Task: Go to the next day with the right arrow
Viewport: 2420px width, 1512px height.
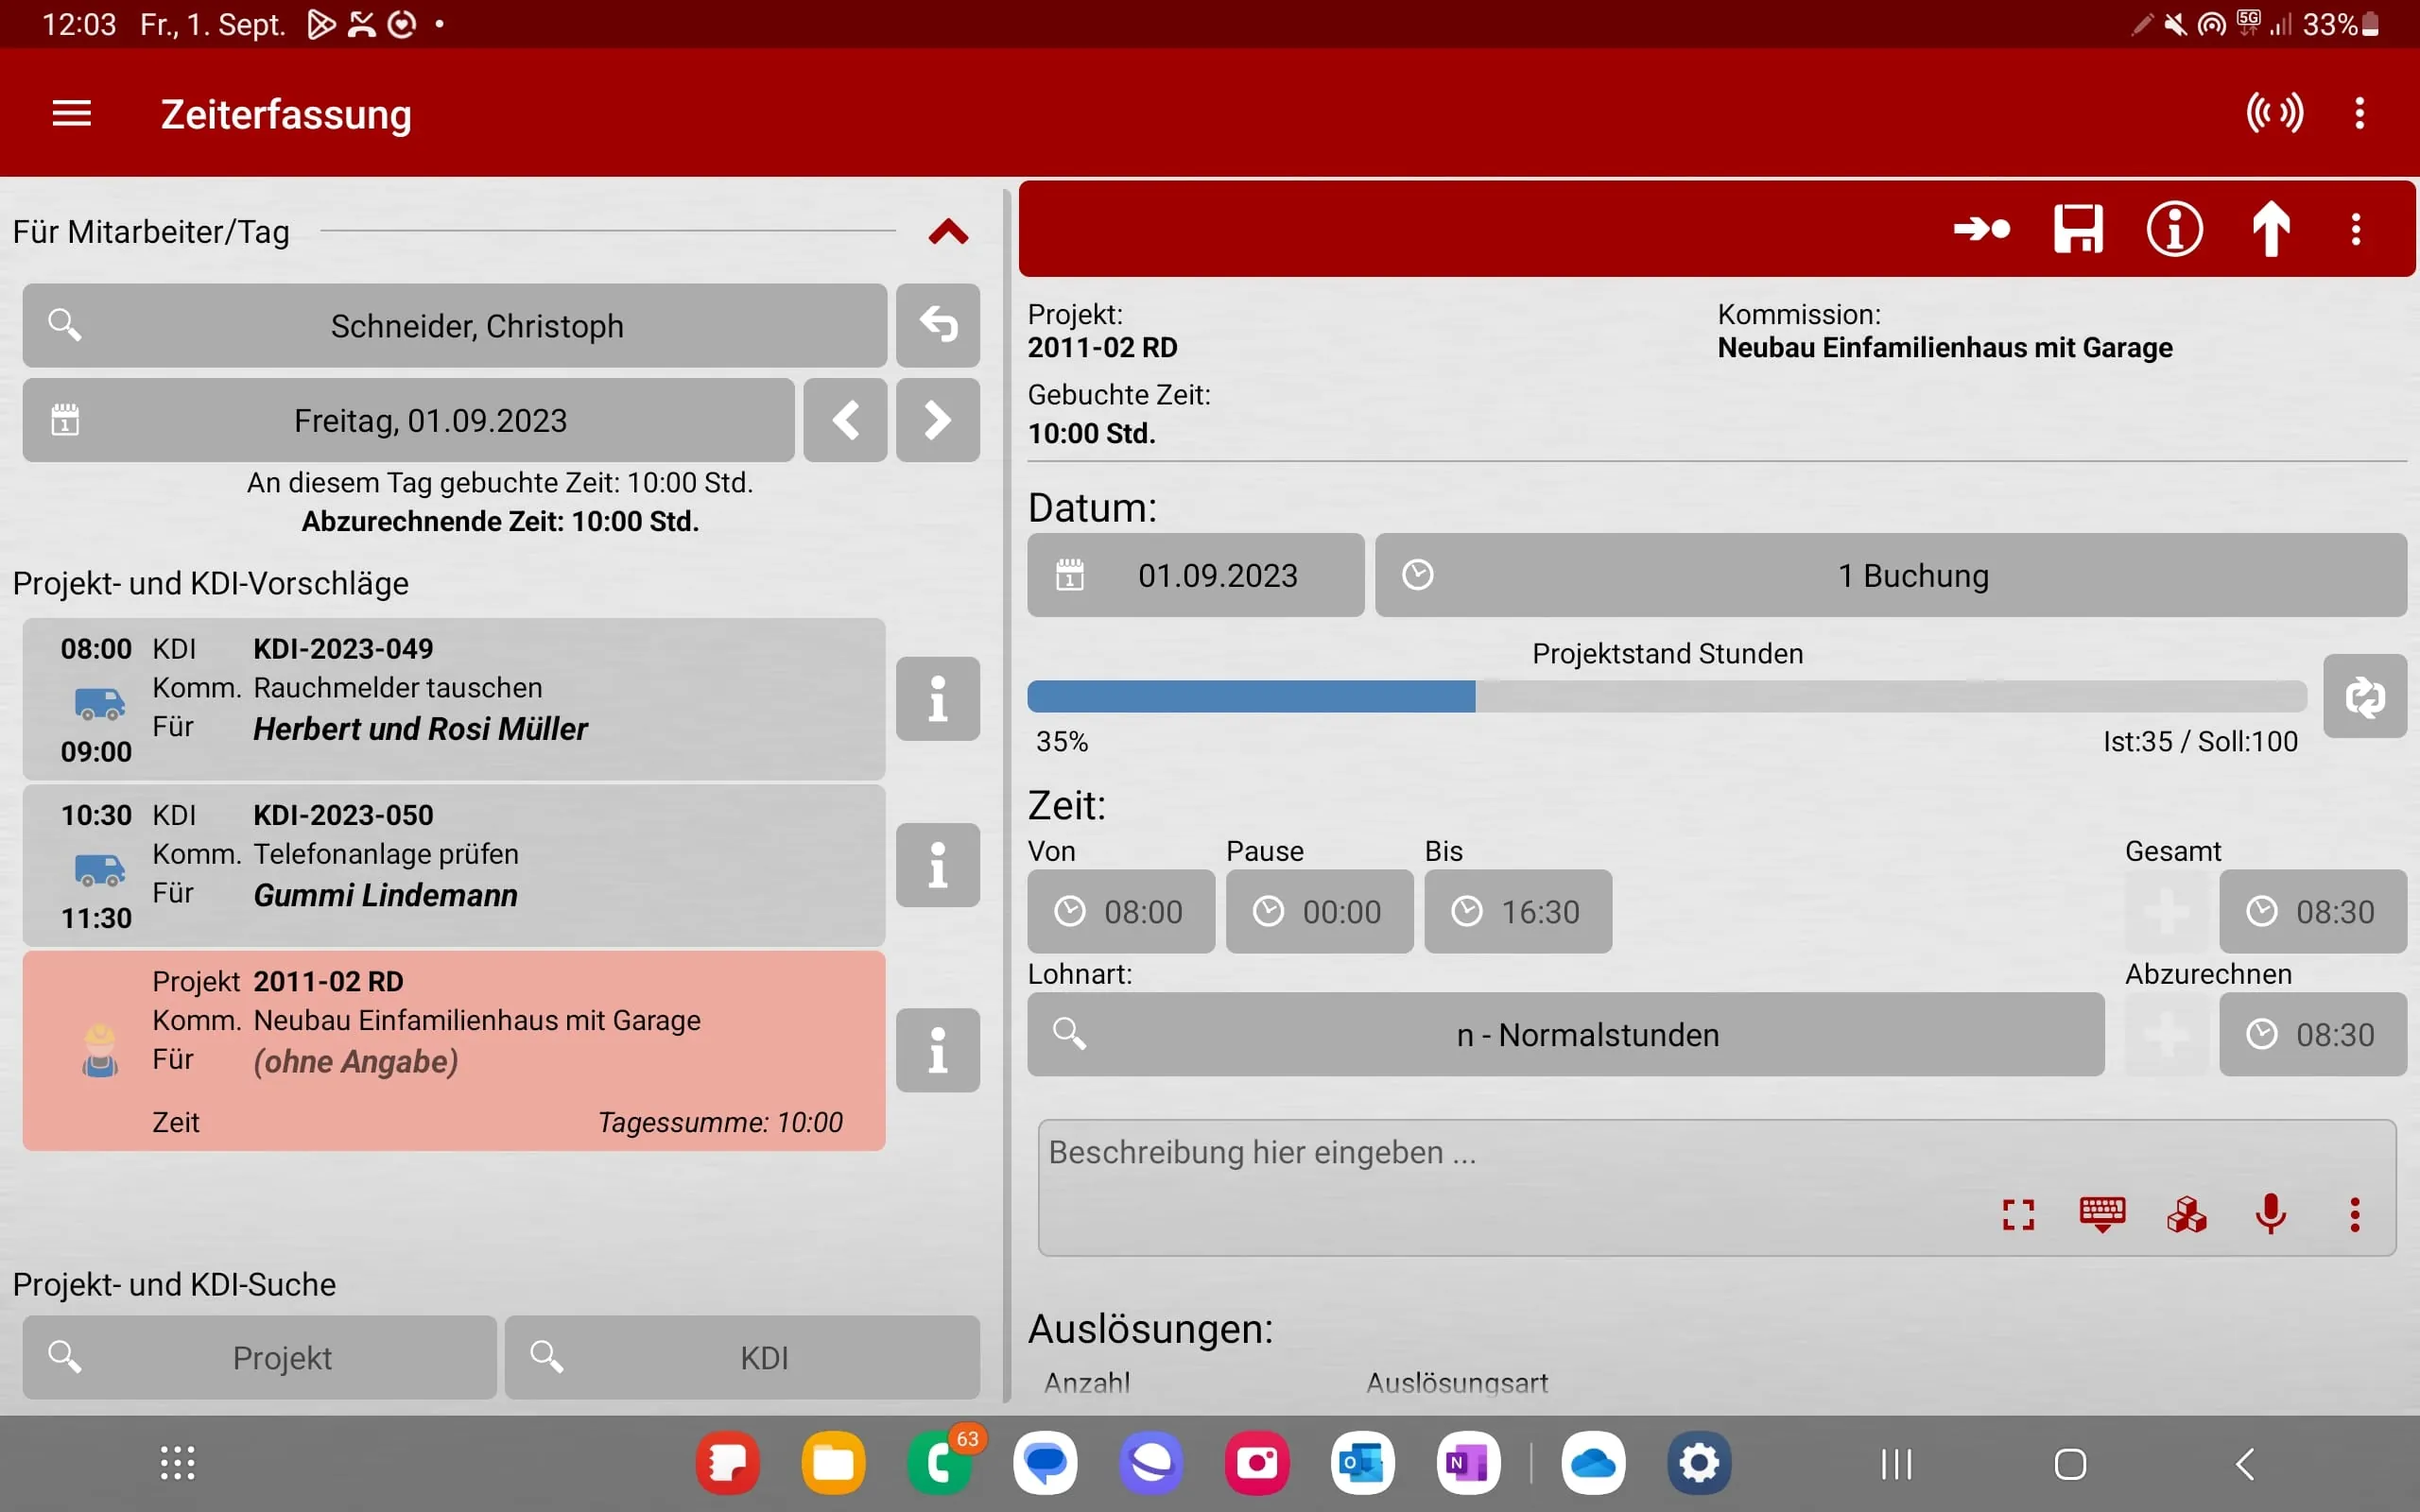Action: click(937, 420)
